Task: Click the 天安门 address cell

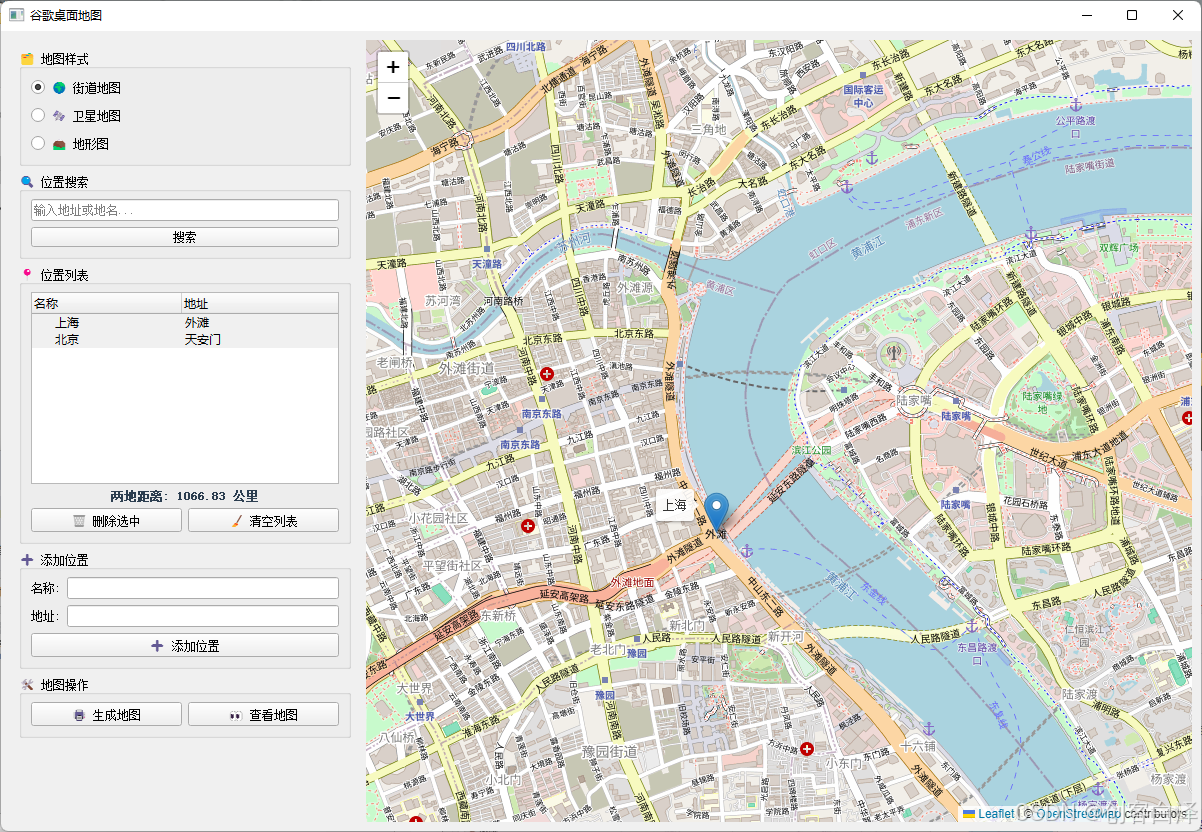Action: 203,340
